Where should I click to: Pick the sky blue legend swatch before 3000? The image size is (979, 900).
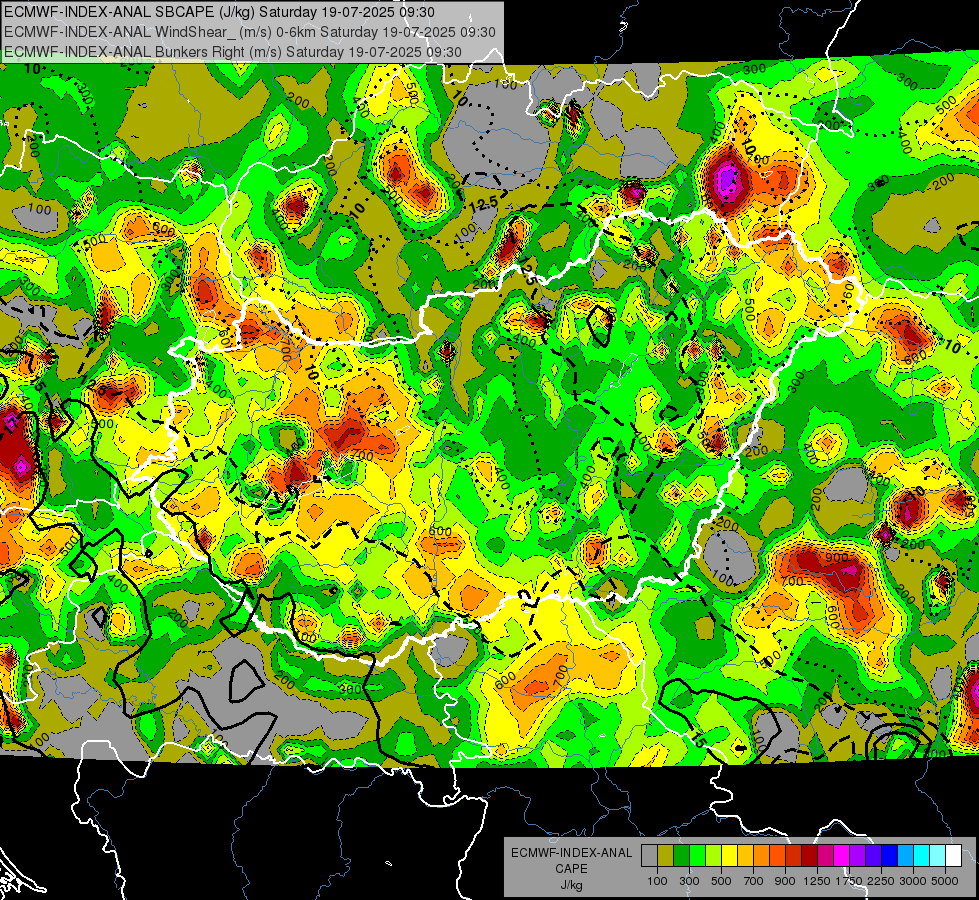point(906,856)
